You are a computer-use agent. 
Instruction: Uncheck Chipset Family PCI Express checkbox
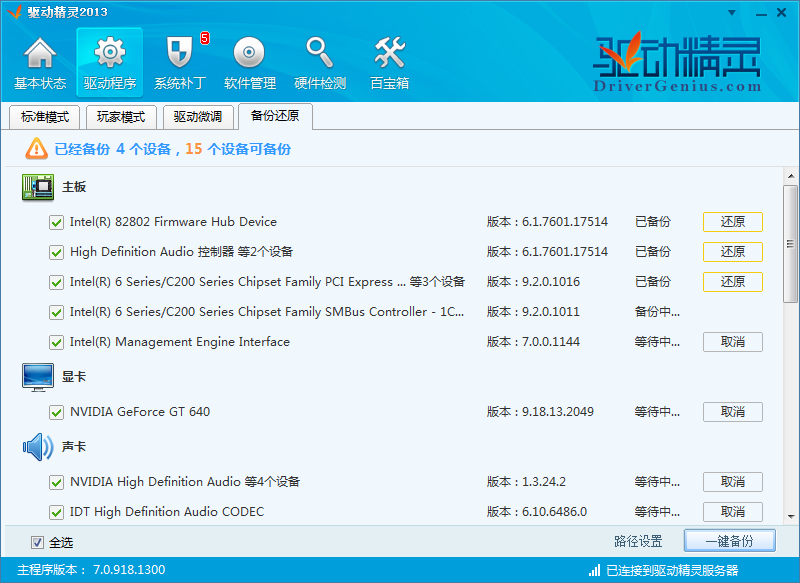56,283
